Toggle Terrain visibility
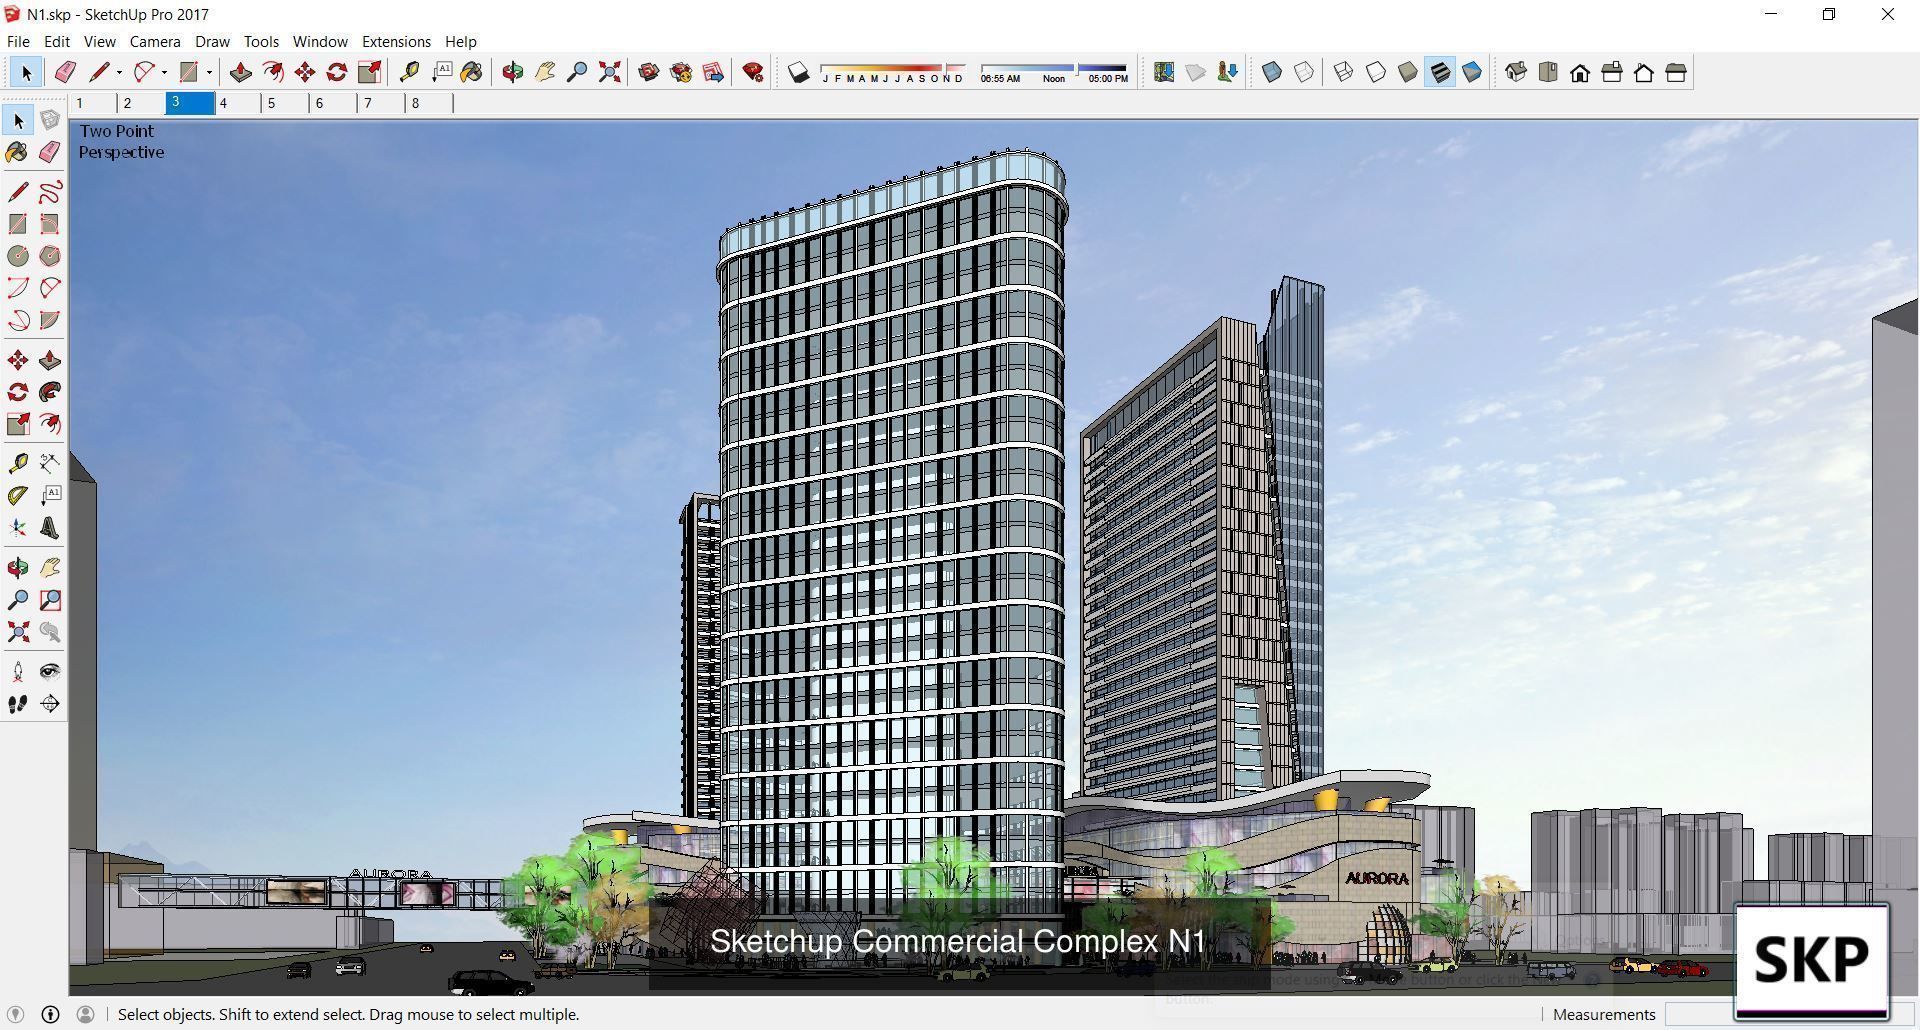Image resolution: width=1920 pixels, height=1030 pixels. tap(1196, 72)
